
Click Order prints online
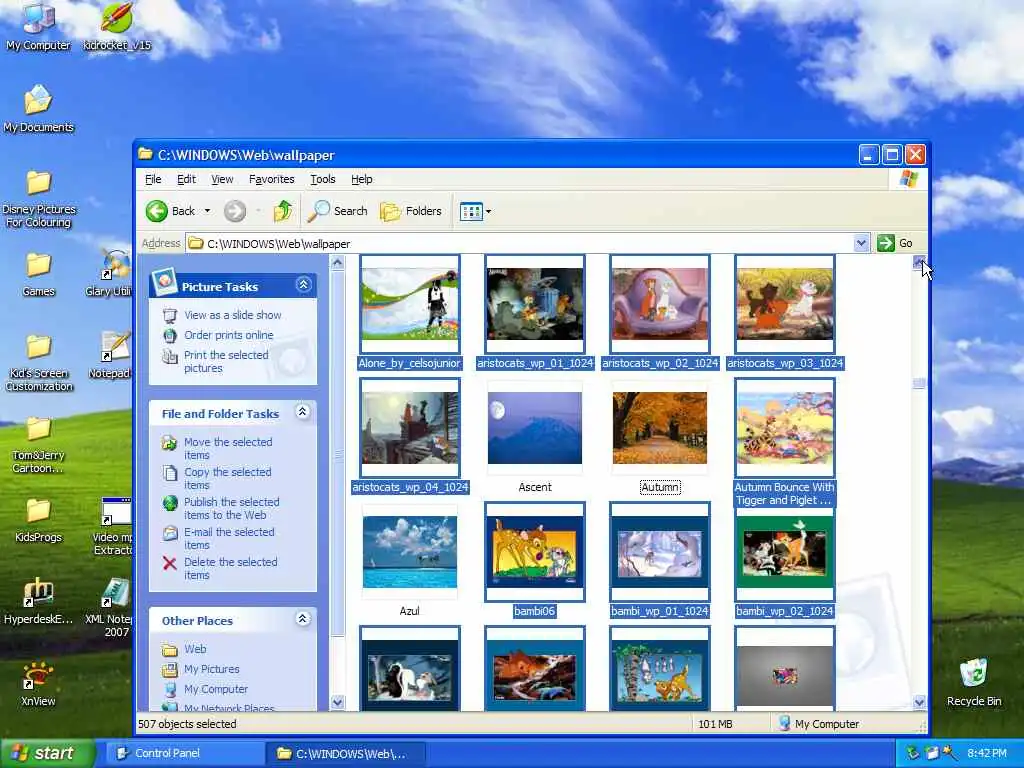(229, 335)
